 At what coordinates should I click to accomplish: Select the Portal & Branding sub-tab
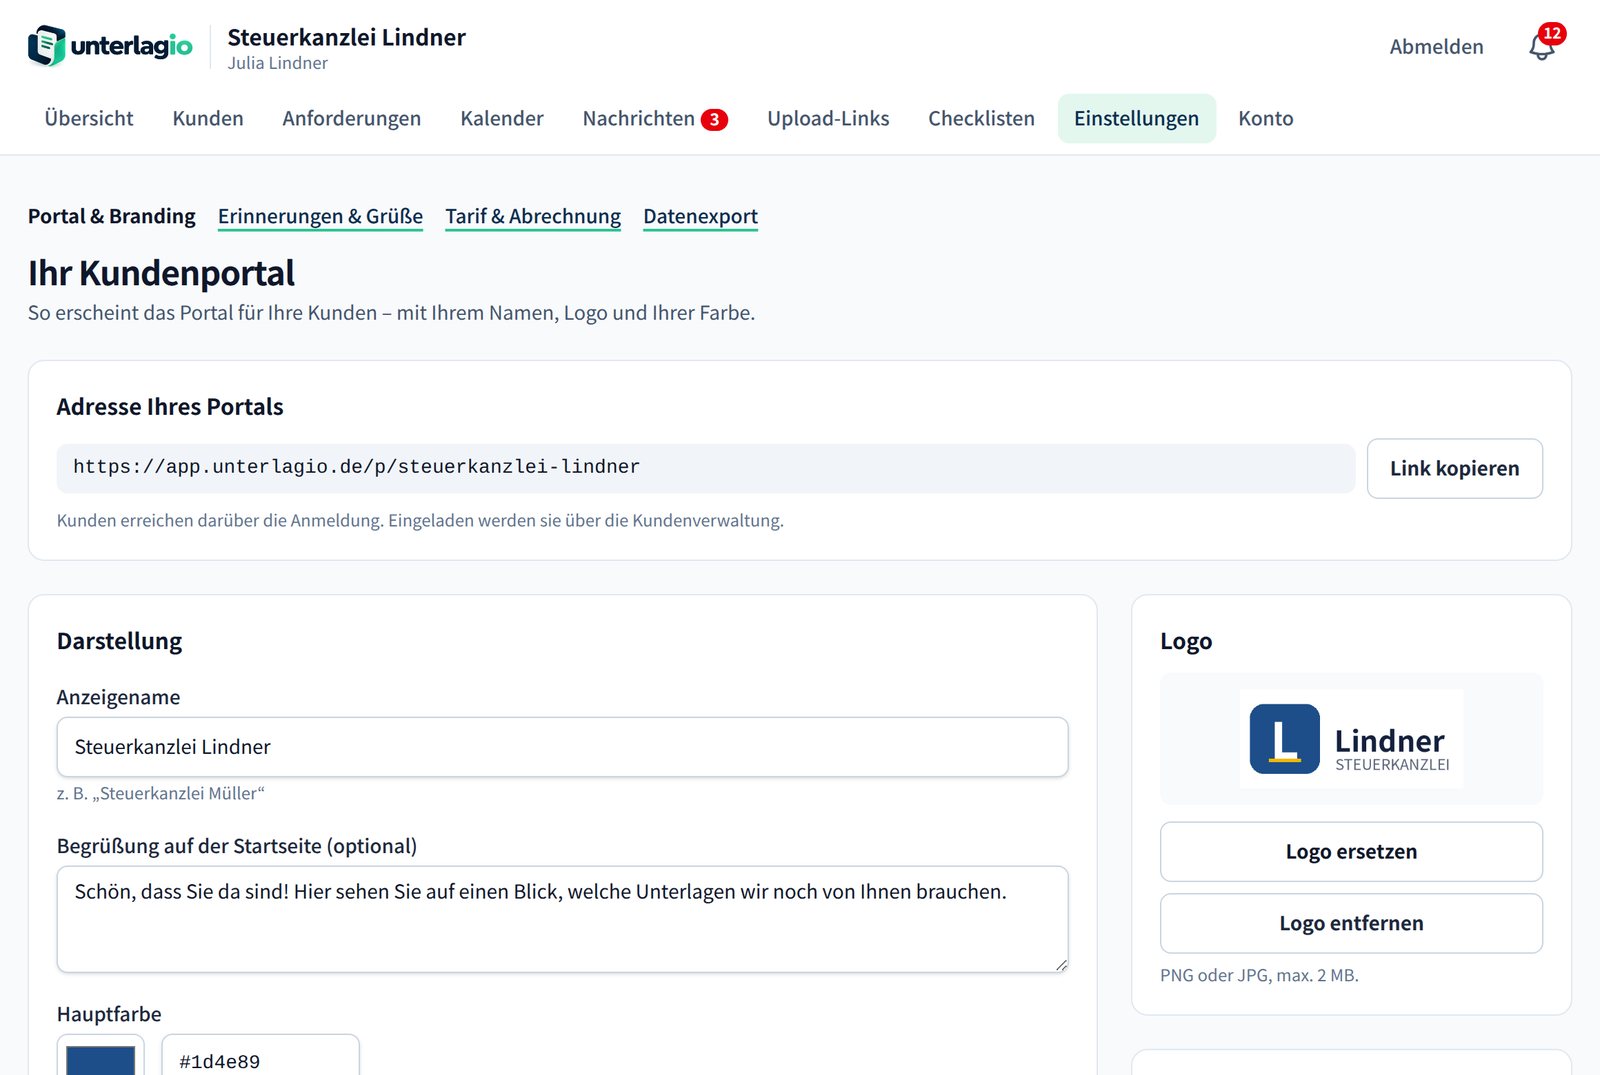[112, 216]
